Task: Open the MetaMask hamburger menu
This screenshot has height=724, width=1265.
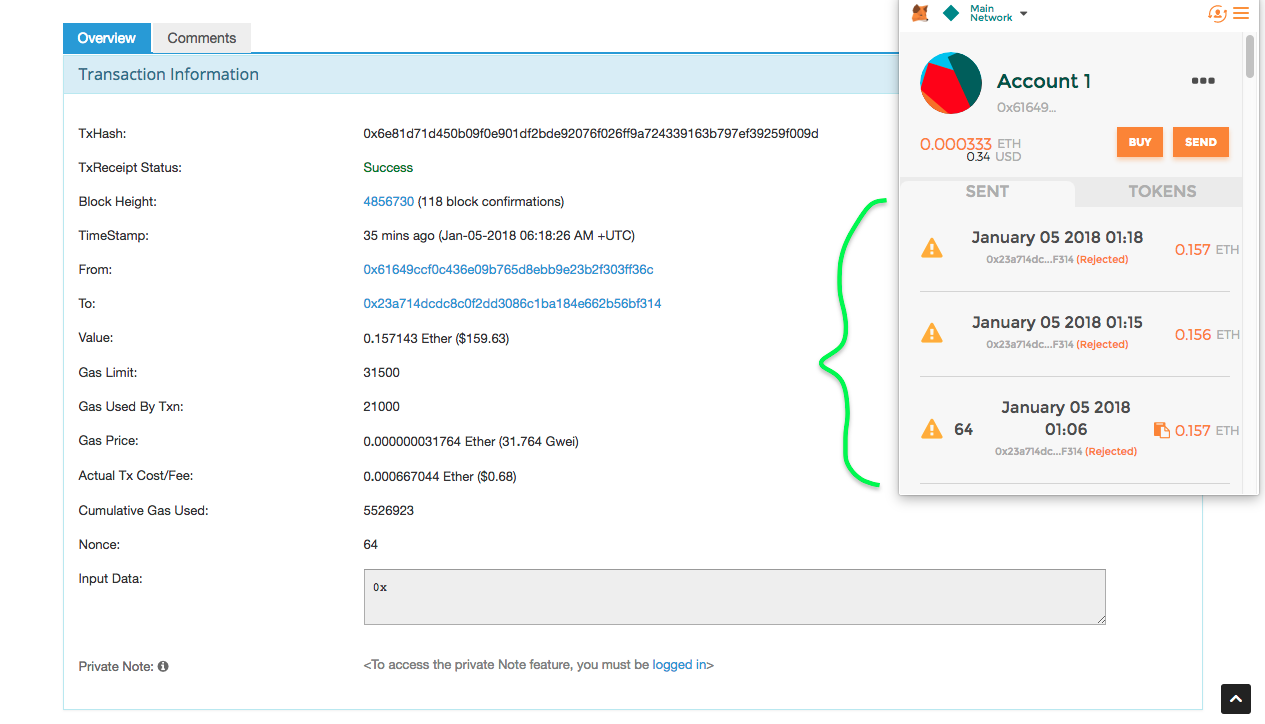Action: (1241, 13)
